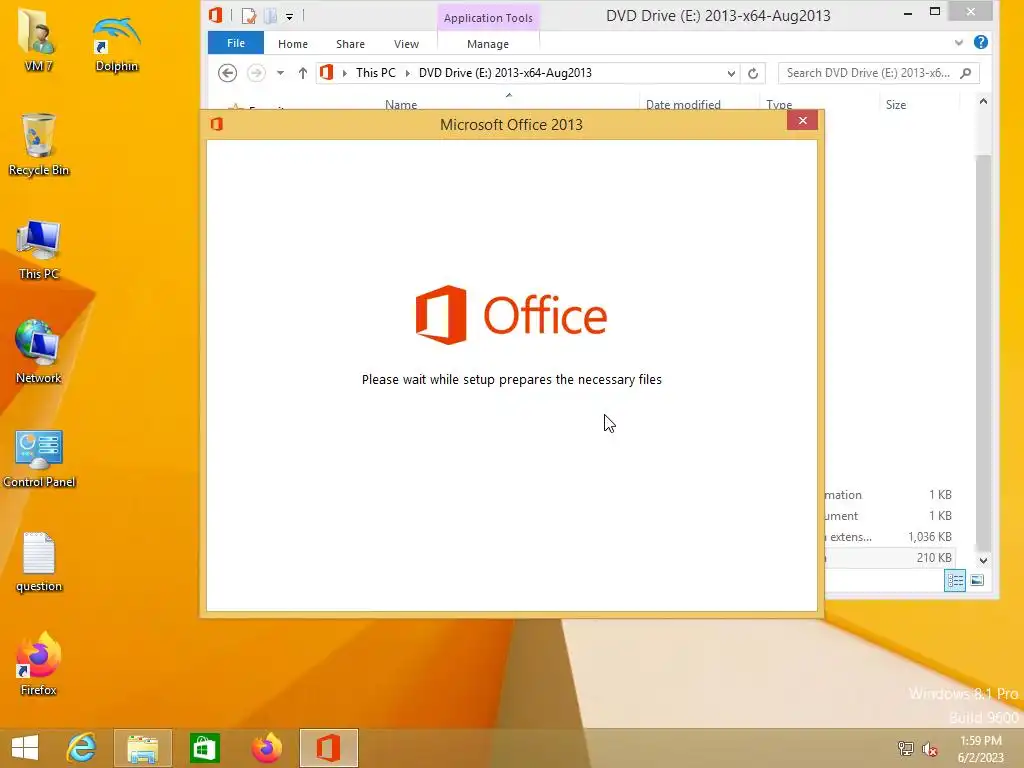Screen dimensions: 1024x768
Task: Click the Explorer scrollbar up arrow
Action: (x=983, y=101)
